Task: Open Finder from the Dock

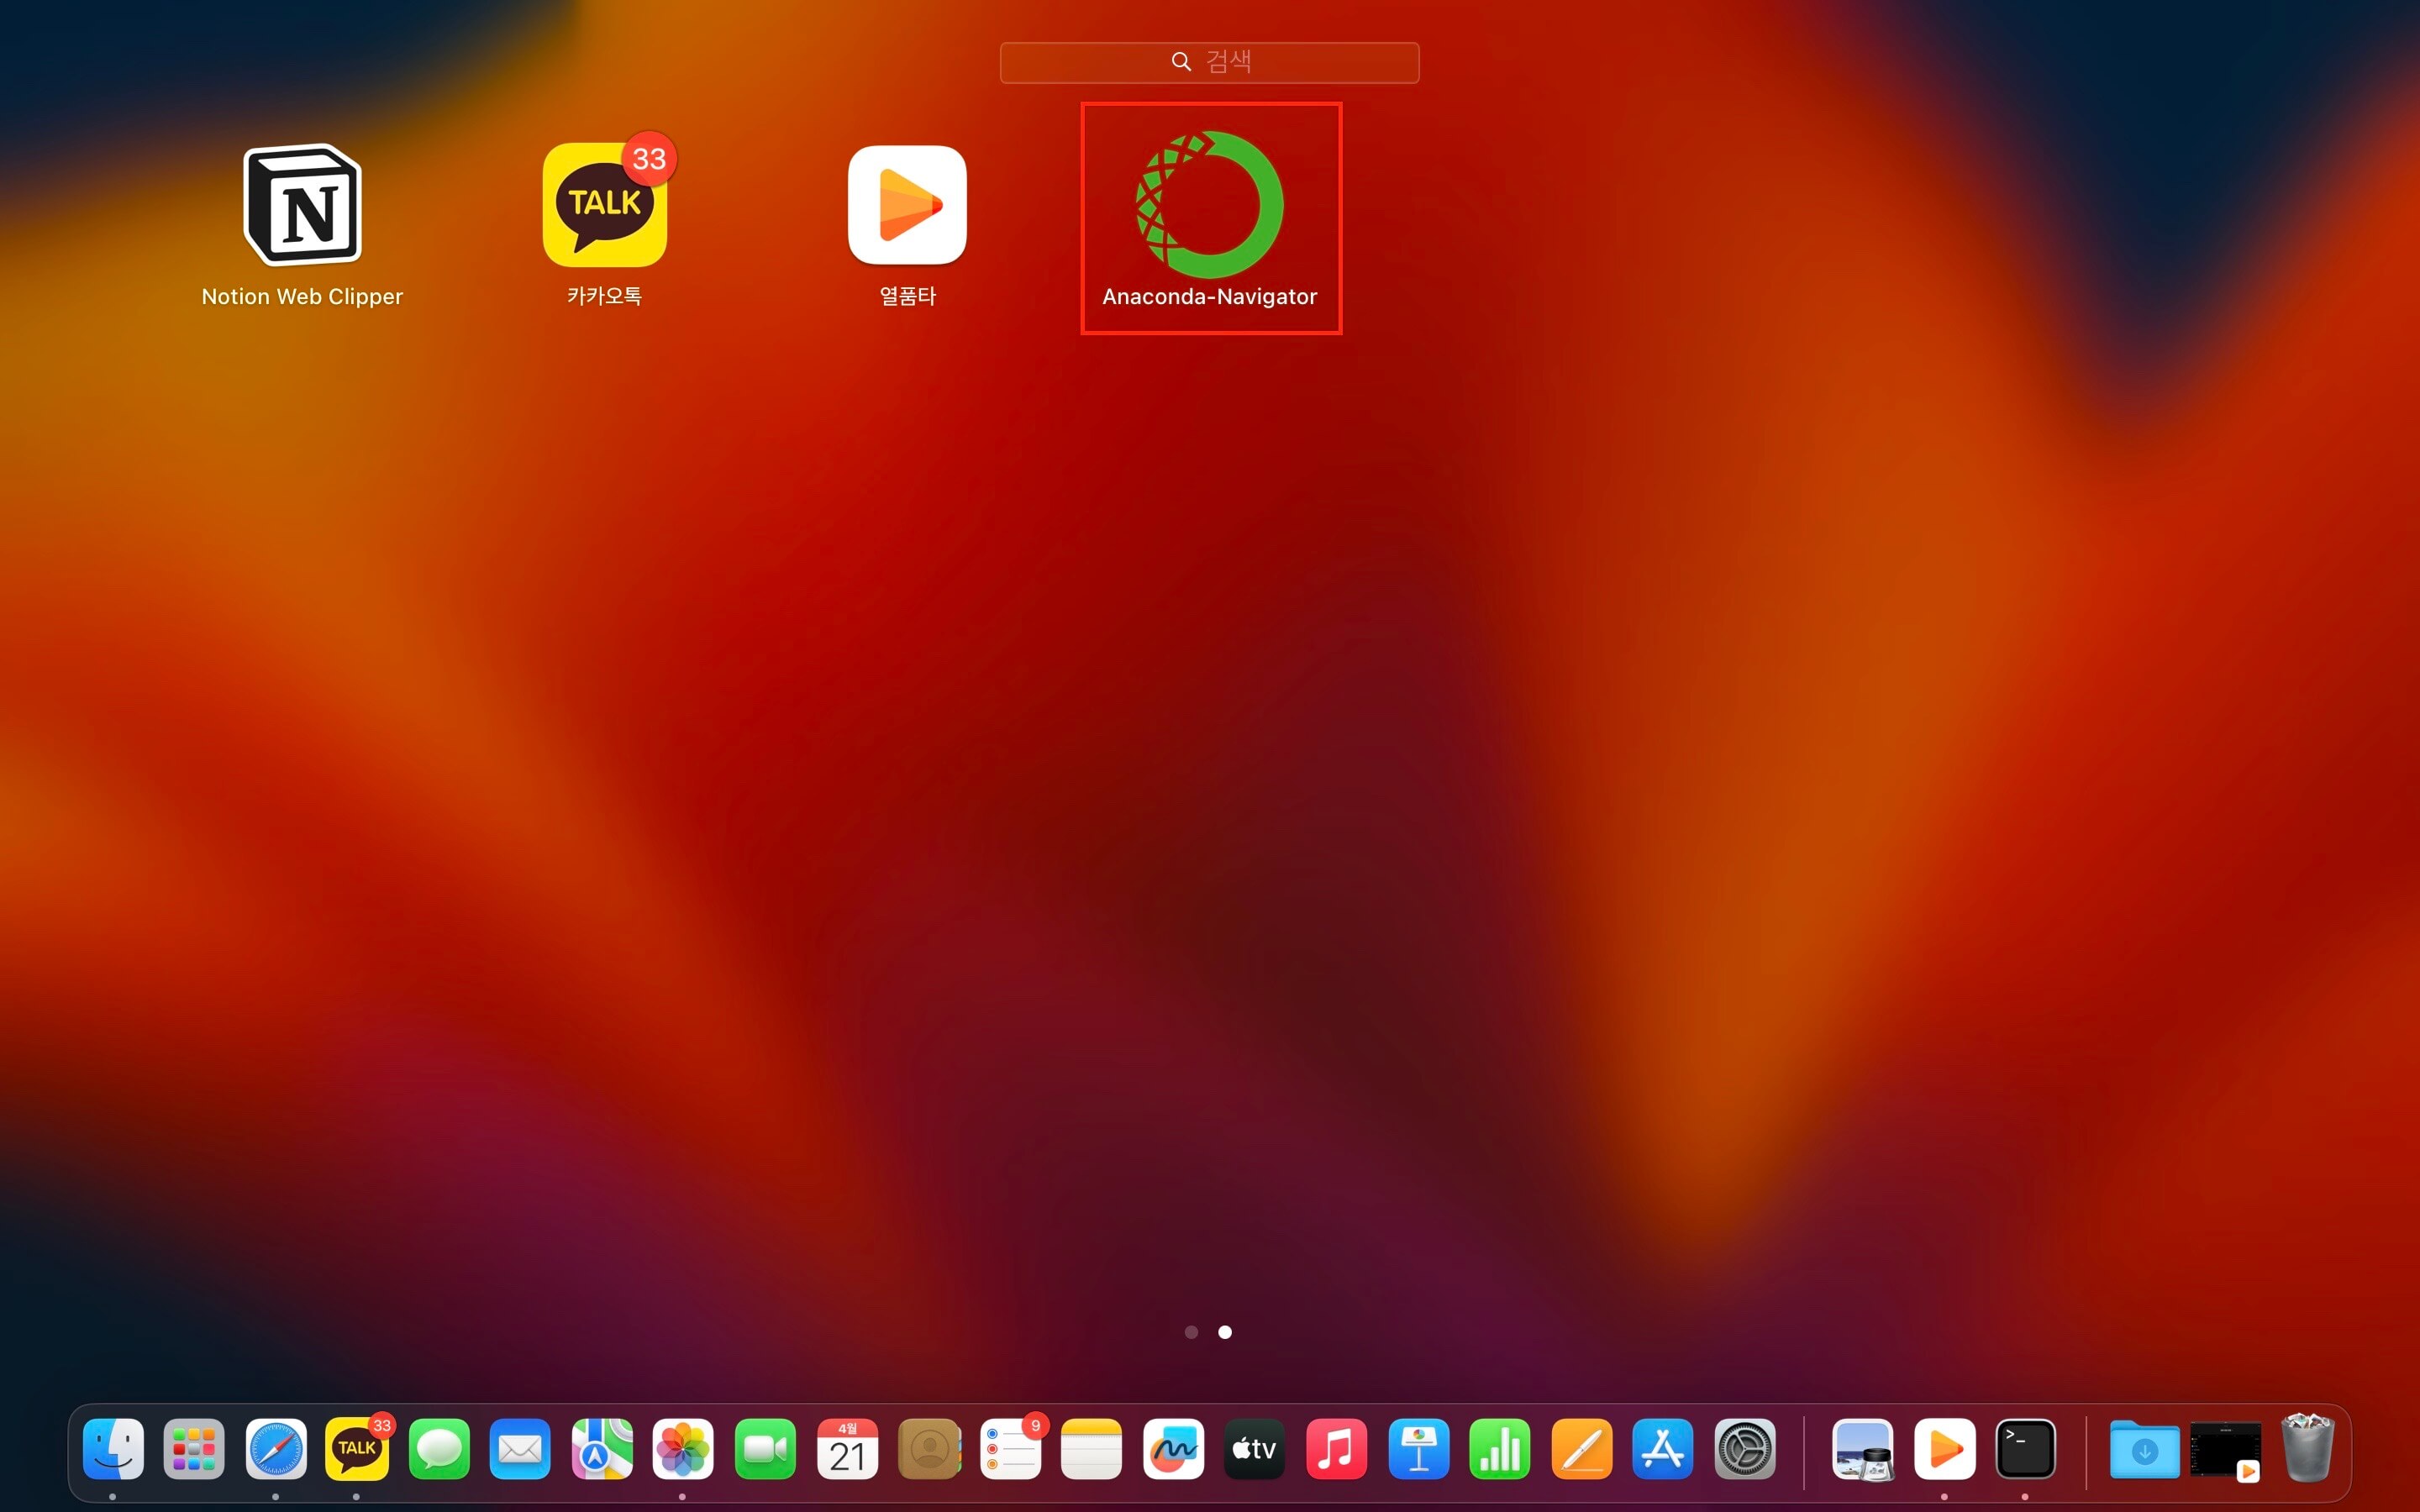Action: 113,1448
